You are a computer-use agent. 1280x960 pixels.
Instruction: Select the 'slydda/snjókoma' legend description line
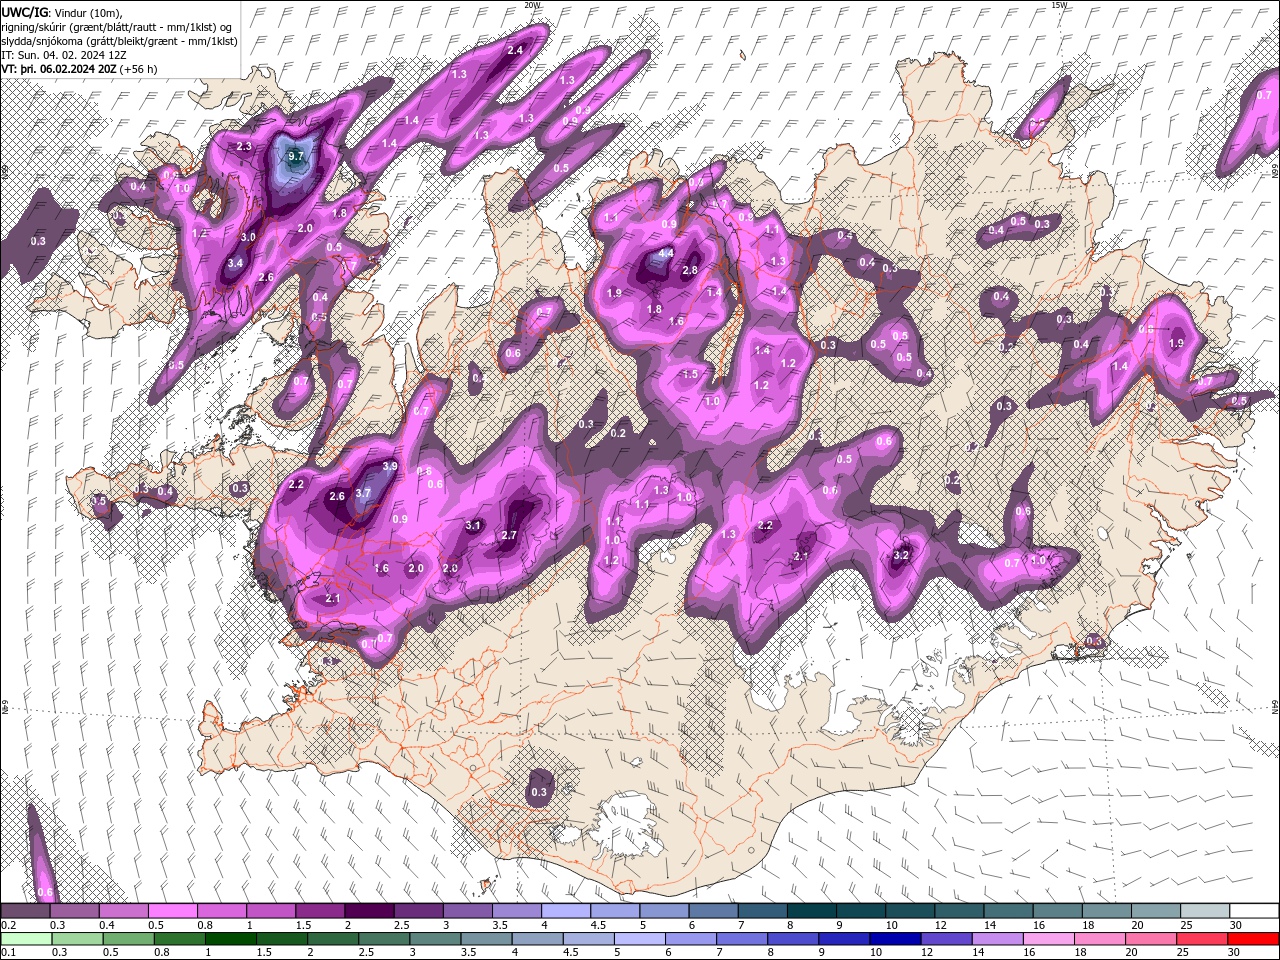[x=119, y=40]
